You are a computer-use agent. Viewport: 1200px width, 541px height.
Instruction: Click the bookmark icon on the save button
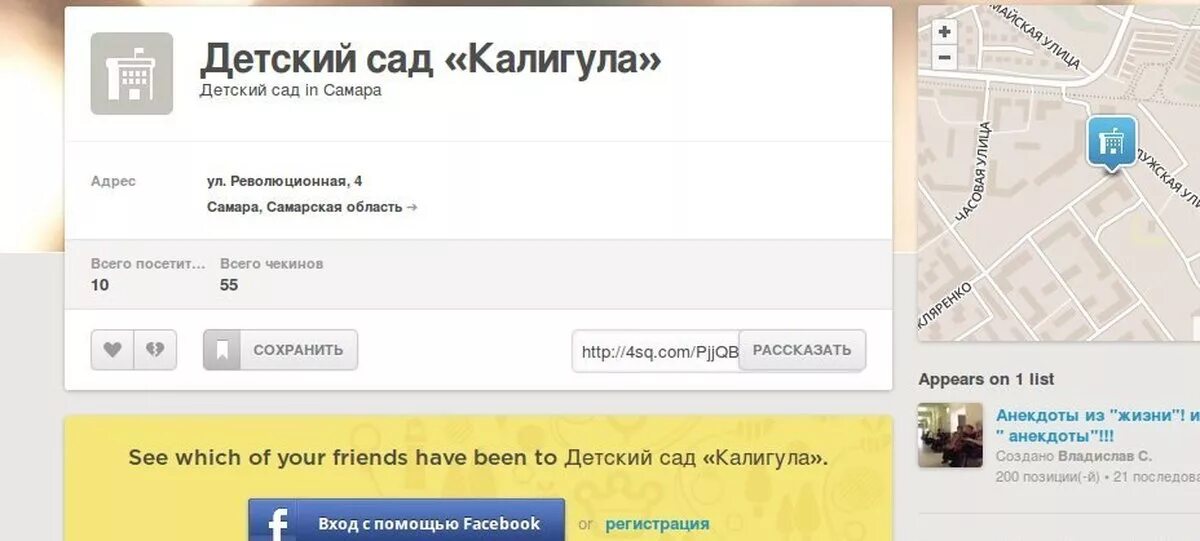click(222, 350)
